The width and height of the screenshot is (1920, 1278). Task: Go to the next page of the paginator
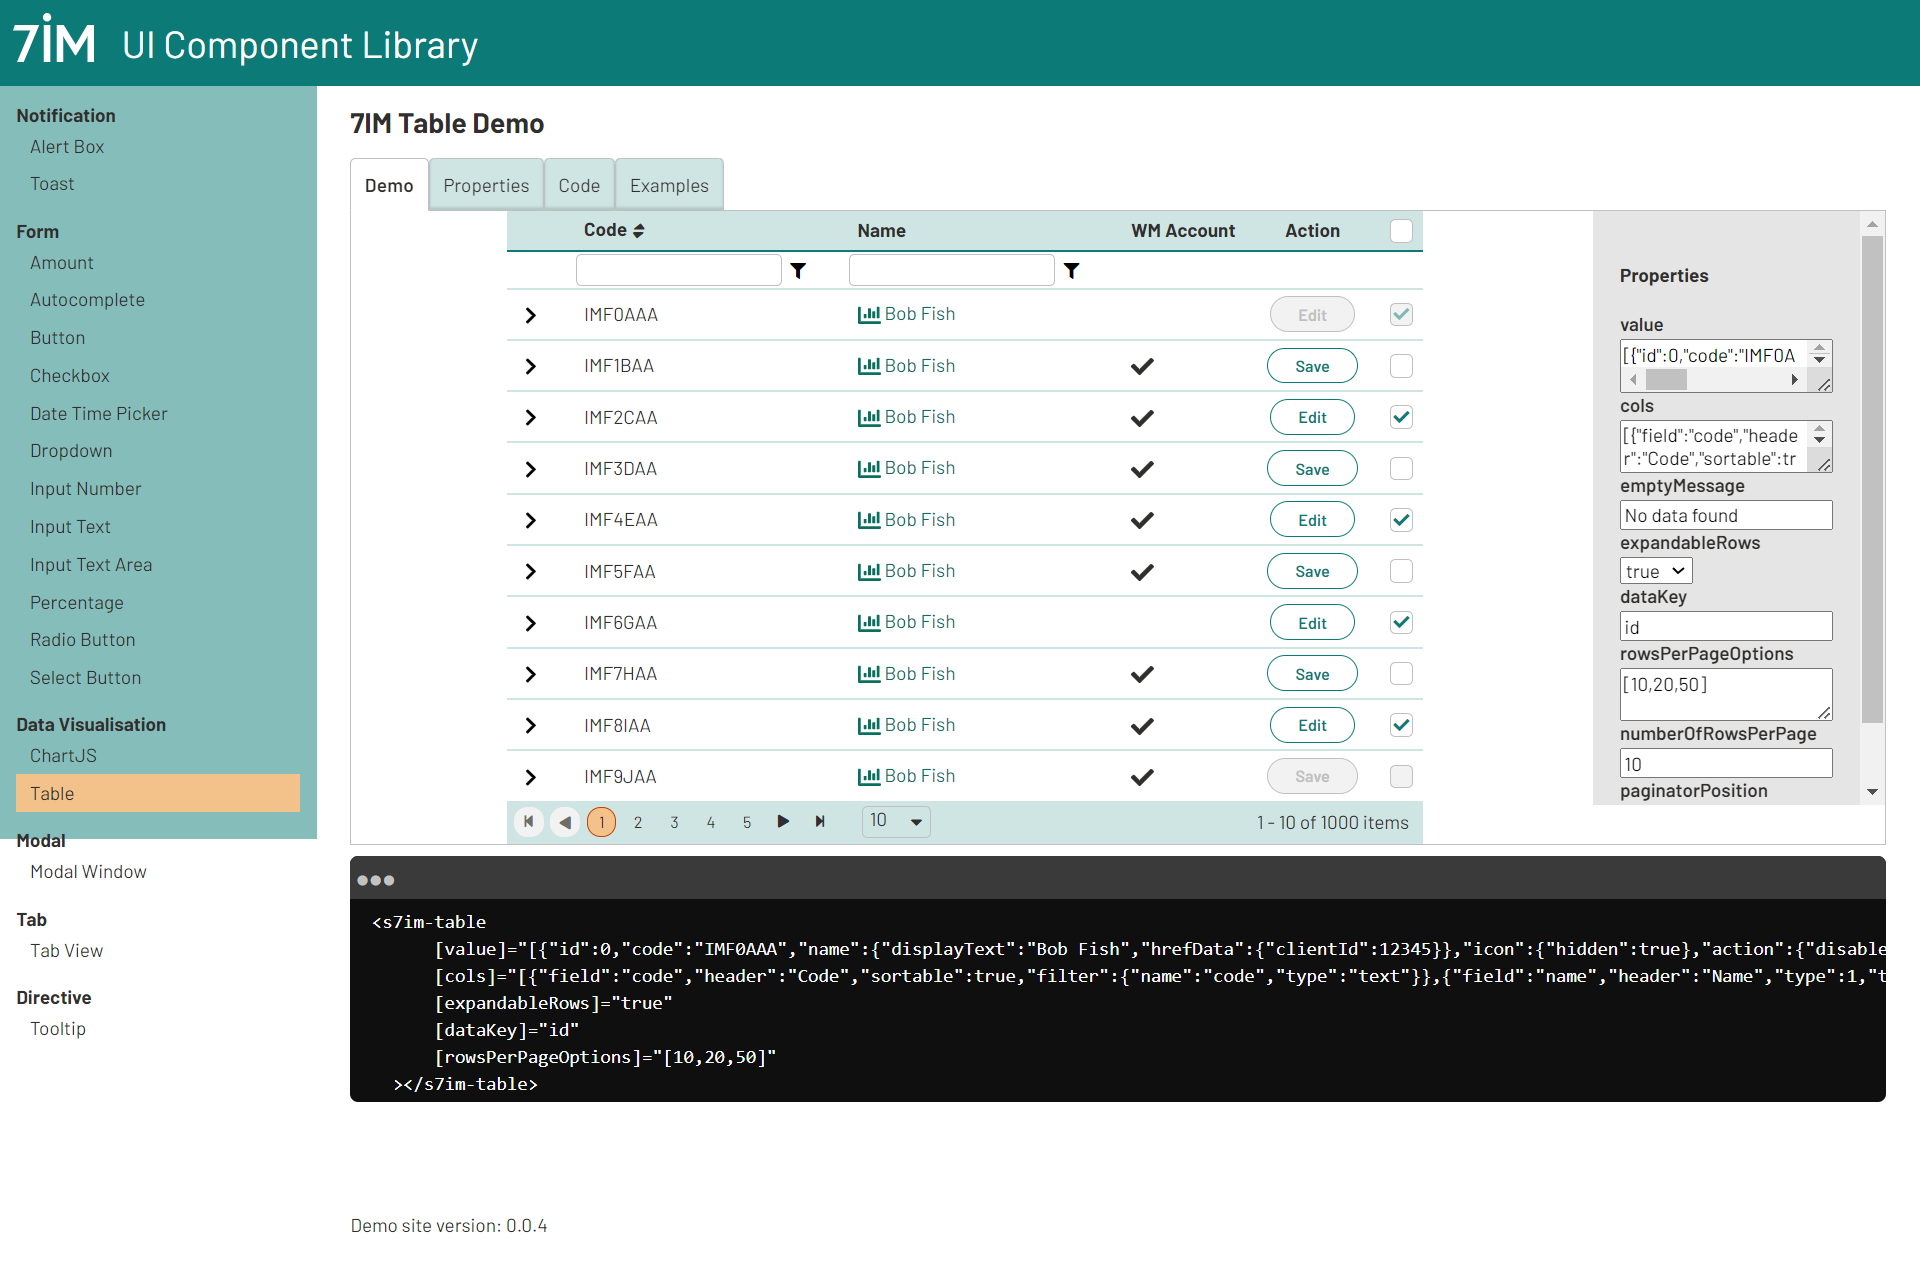(783, 822)
